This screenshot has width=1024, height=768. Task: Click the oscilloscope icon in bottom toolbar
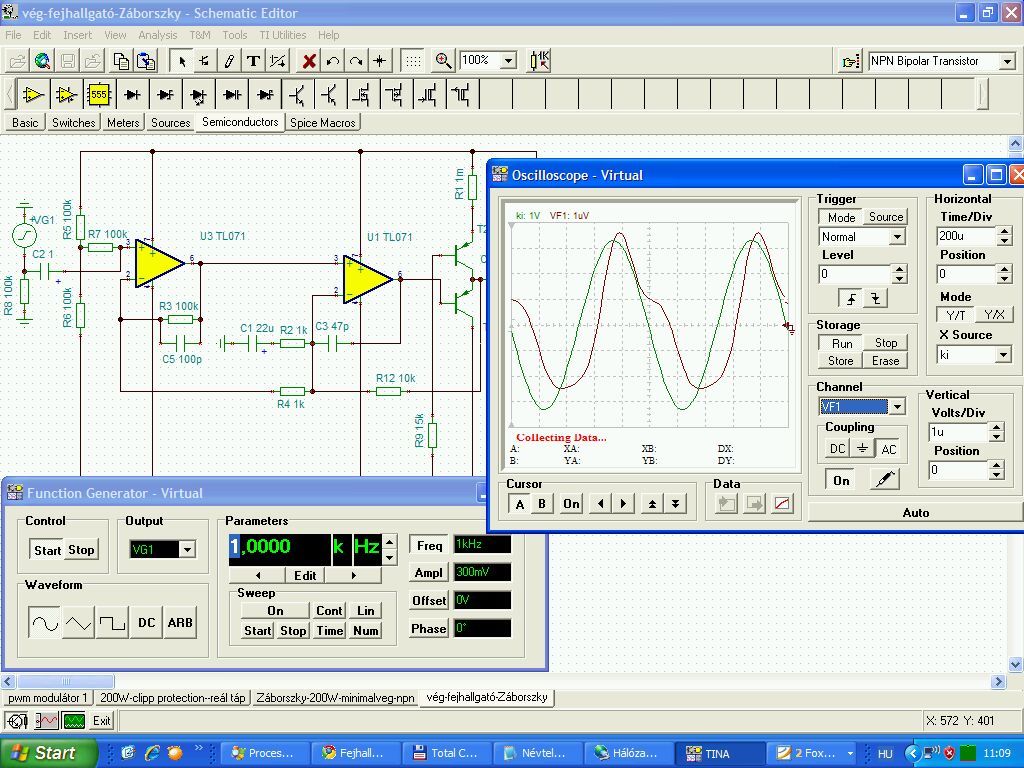tap(75, 721)
